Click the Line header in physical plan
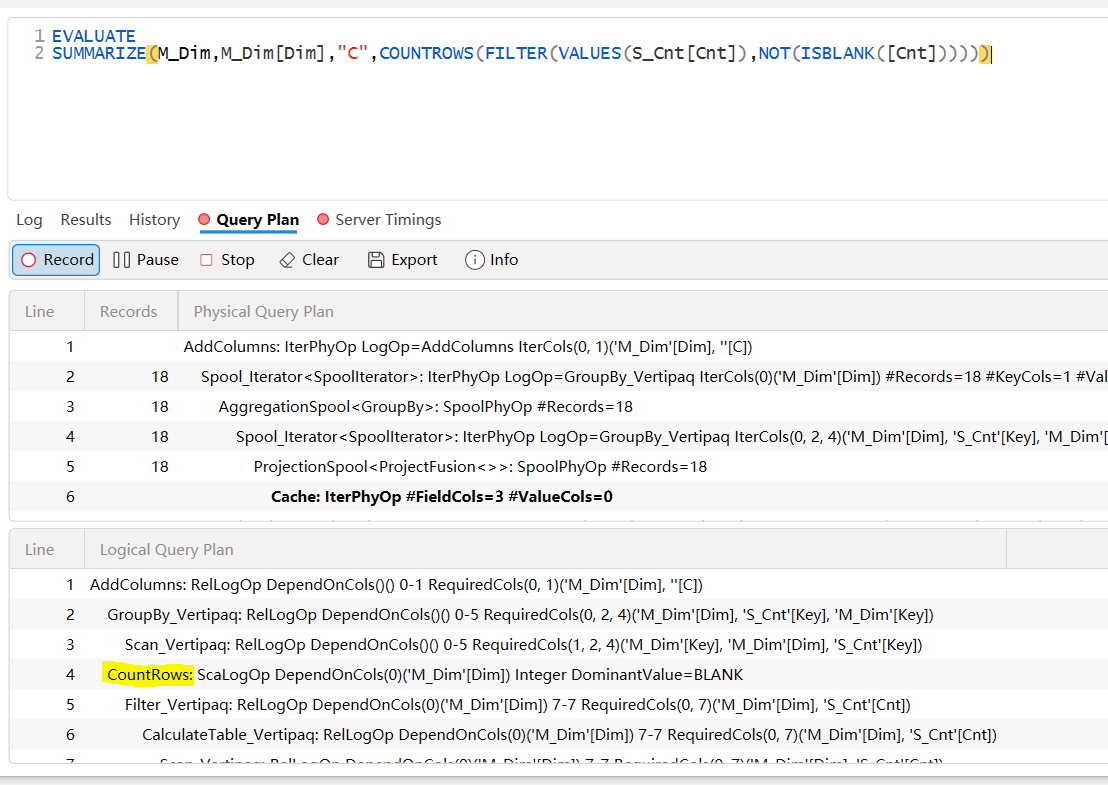This screenshot has width=1108, height=785. tap(40, 312)
